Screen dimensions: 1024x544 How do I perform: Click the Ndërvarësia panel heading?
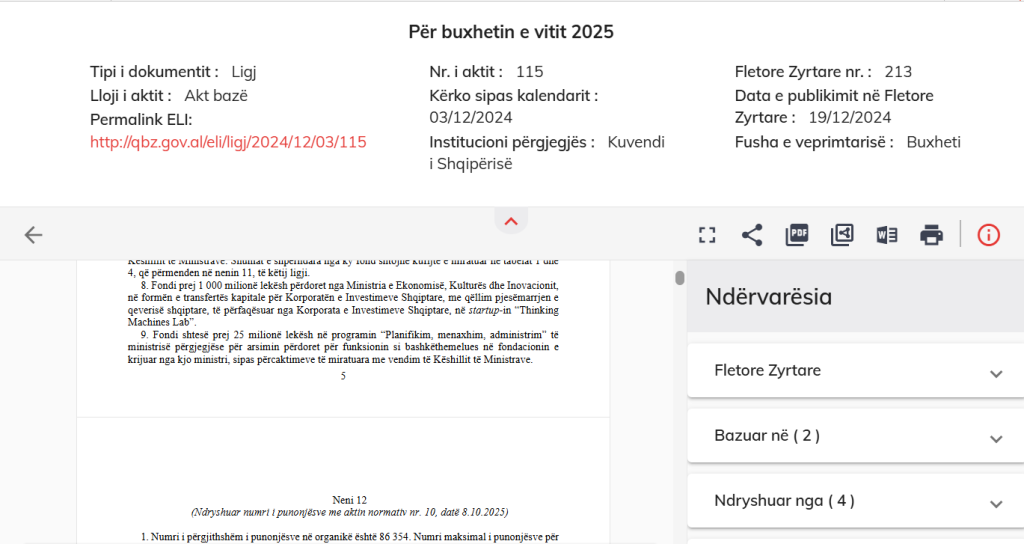[x=769, y=297]
